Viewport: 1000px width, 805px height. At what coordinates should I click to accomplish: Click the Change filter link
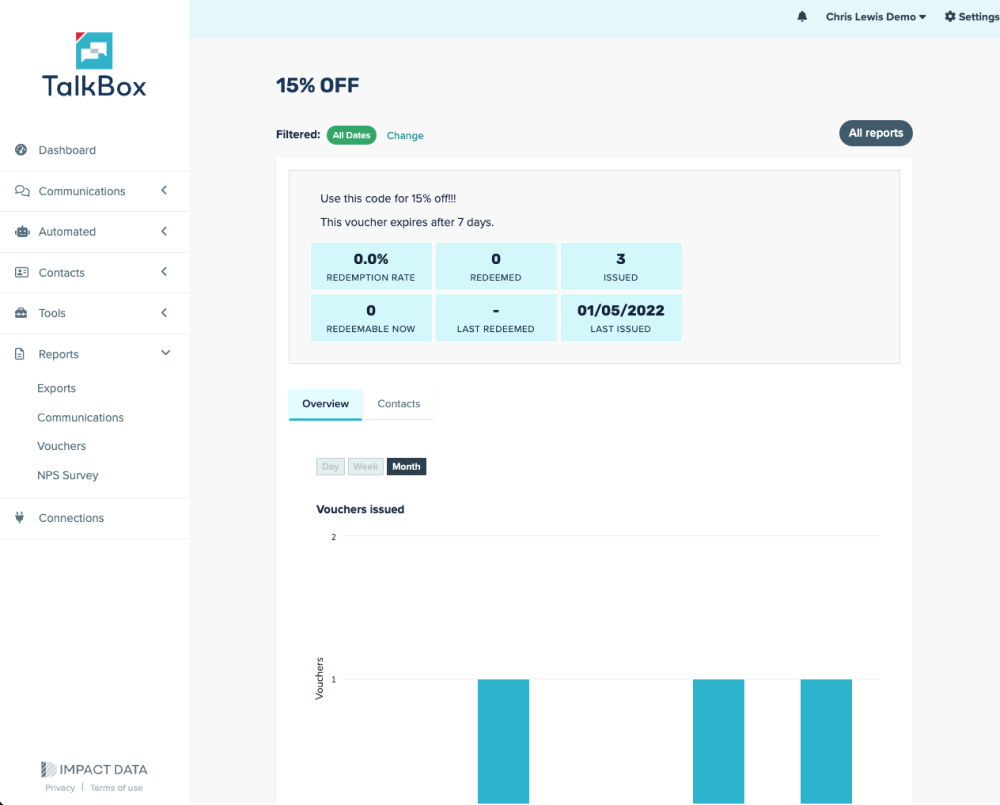point(405,136)
